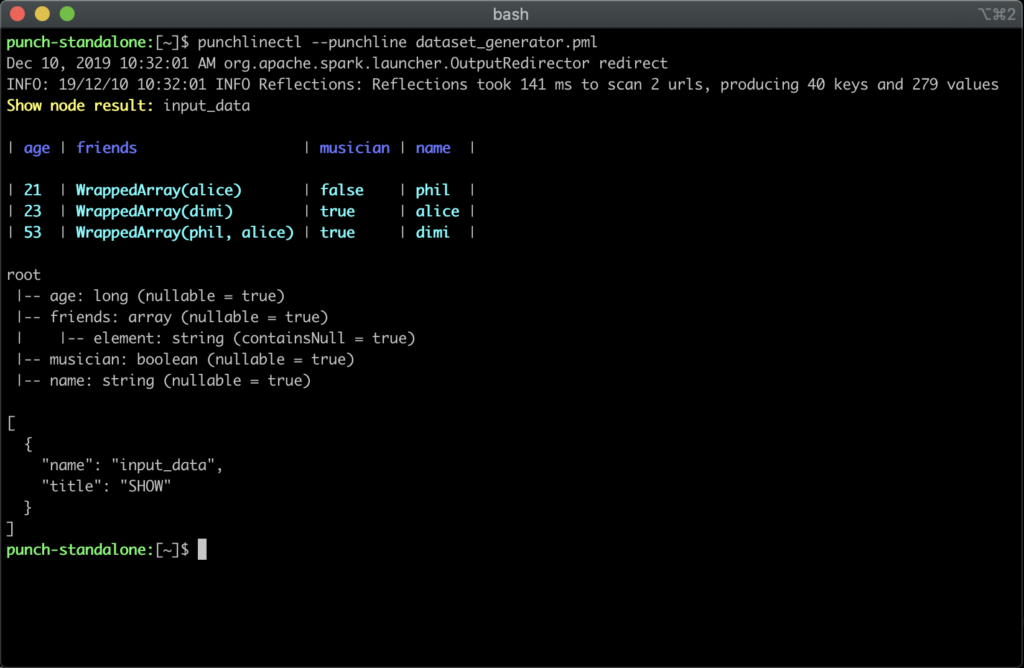Click the 'Show node result:' label
Viewport: 1024px width, 668px height.
pyautogui.click(x=80, y=106)
